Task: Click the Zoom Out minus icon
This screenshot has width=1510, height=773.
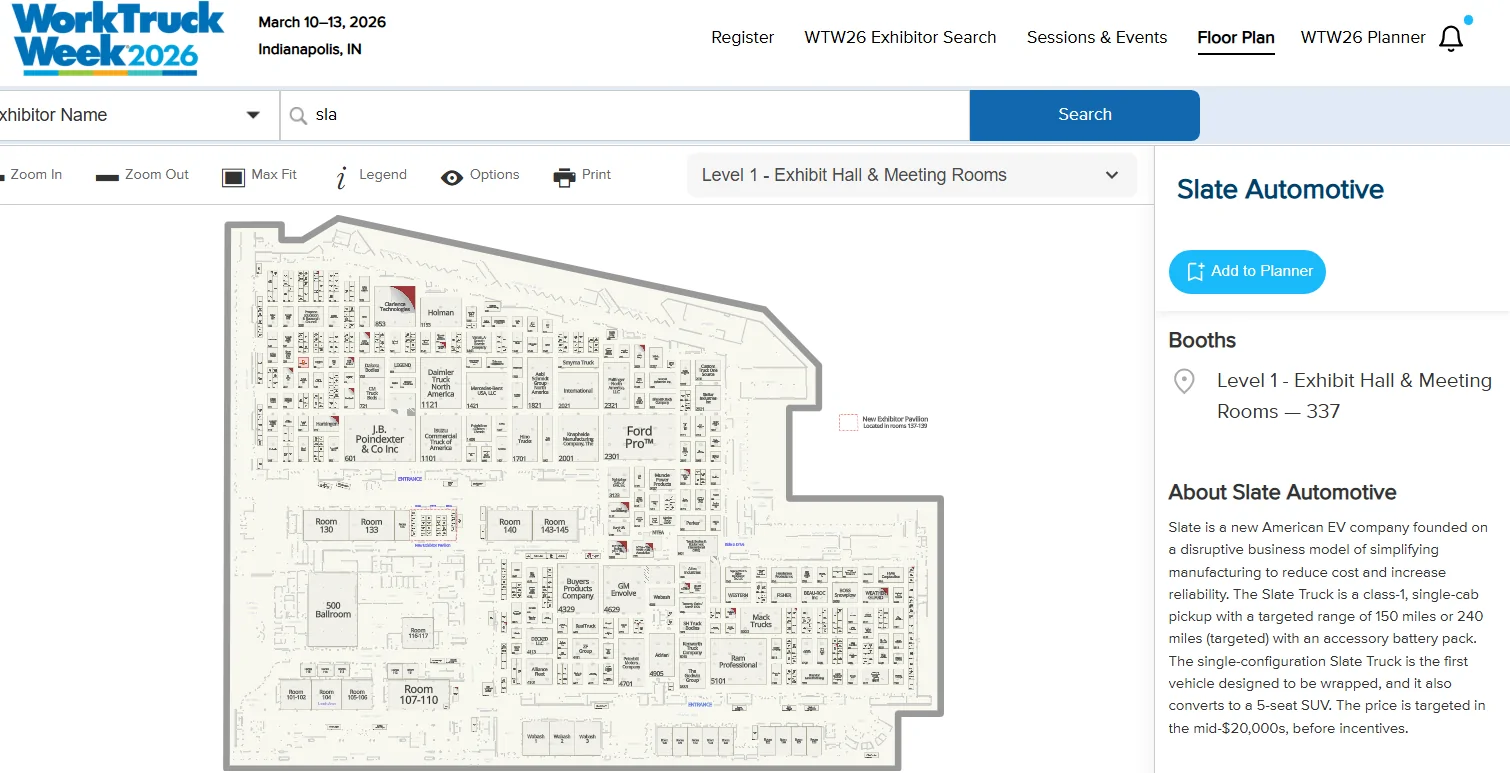Action: [107, 177]
